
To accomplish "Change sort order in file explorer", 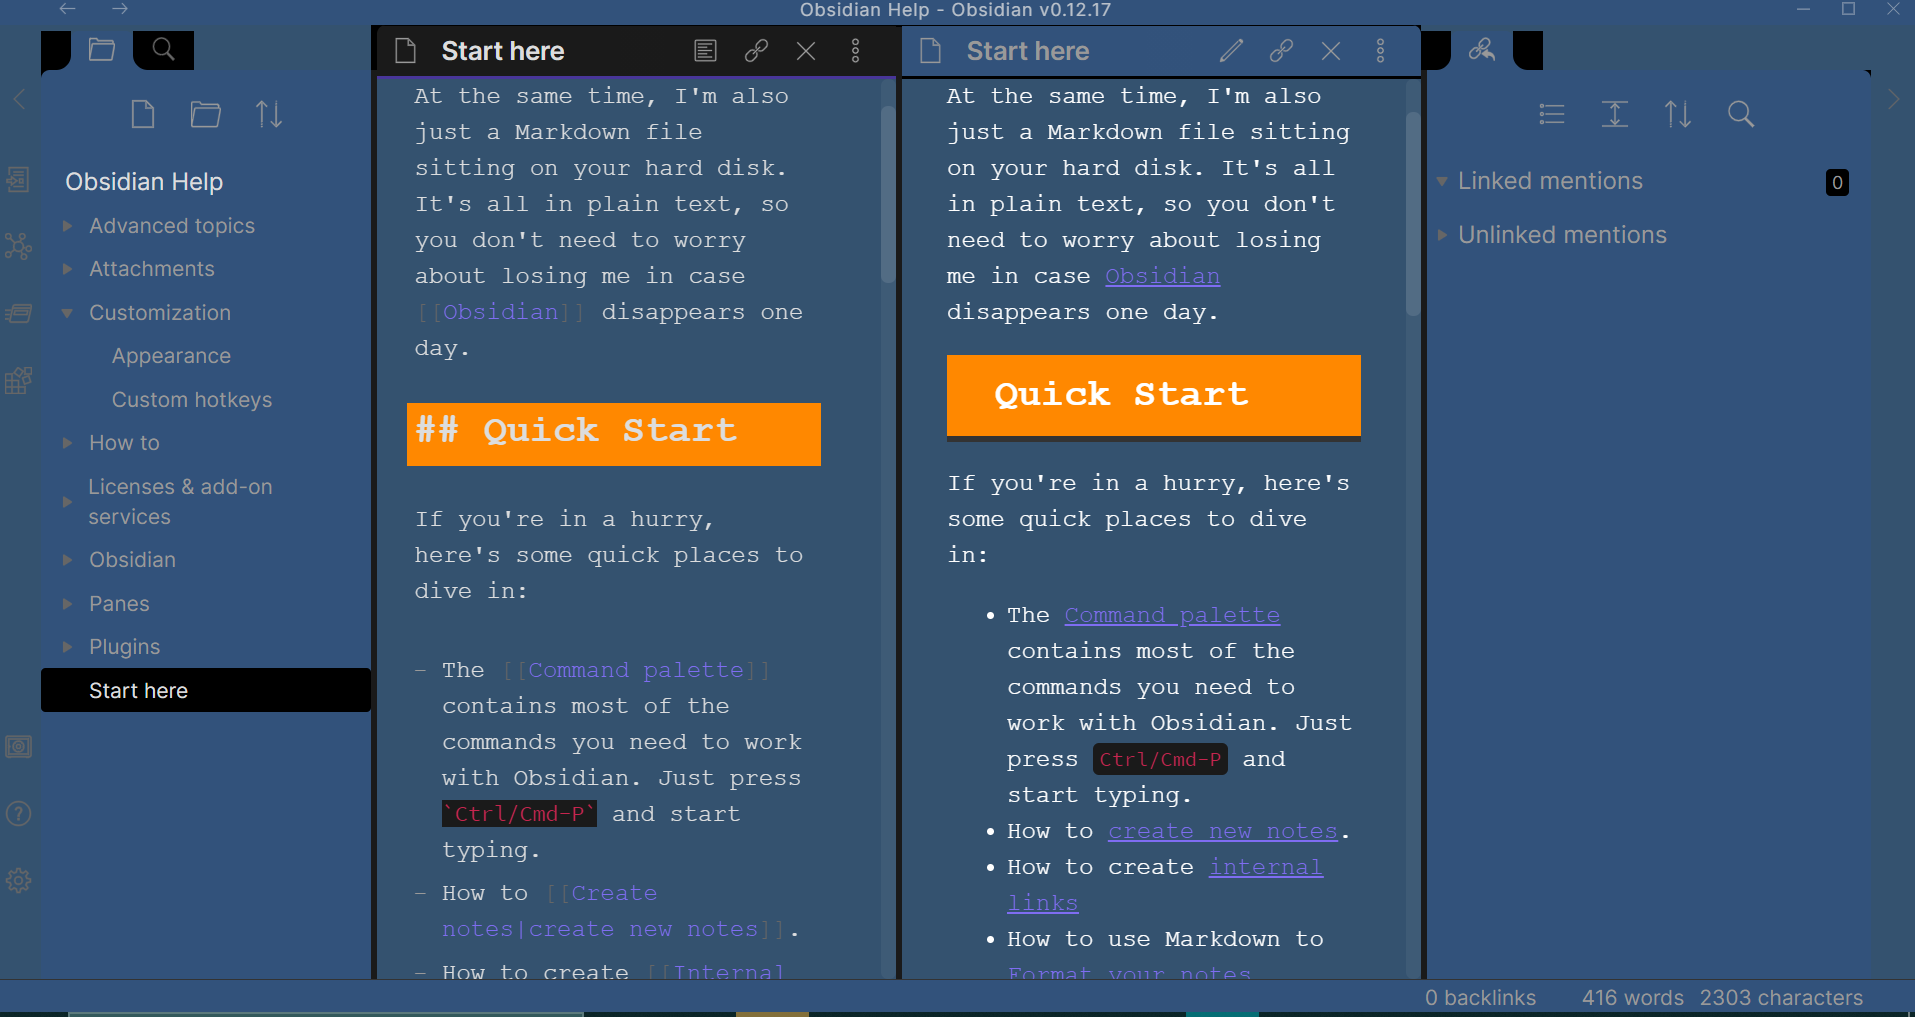I will pos(269,114).
